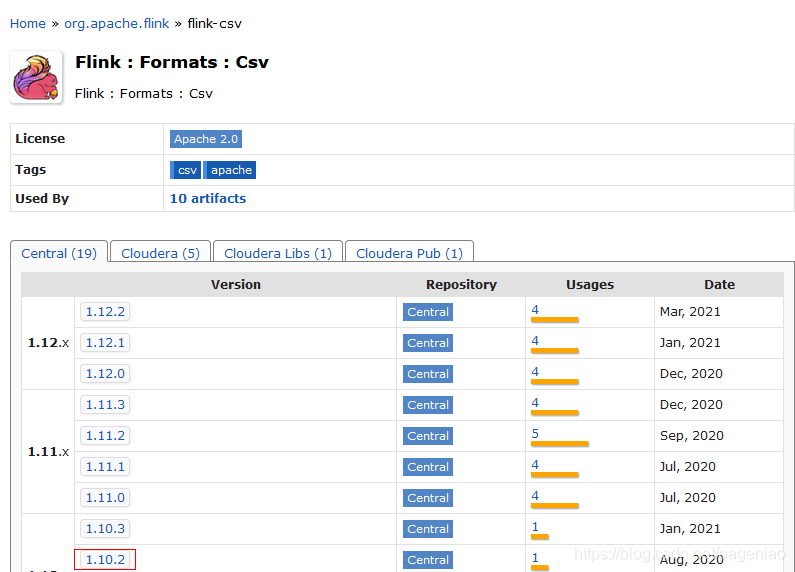Viewport: 795px width, 572px height.
Task: Click Central repository badge for 1.12.1
Action: (x=428, y=343)
